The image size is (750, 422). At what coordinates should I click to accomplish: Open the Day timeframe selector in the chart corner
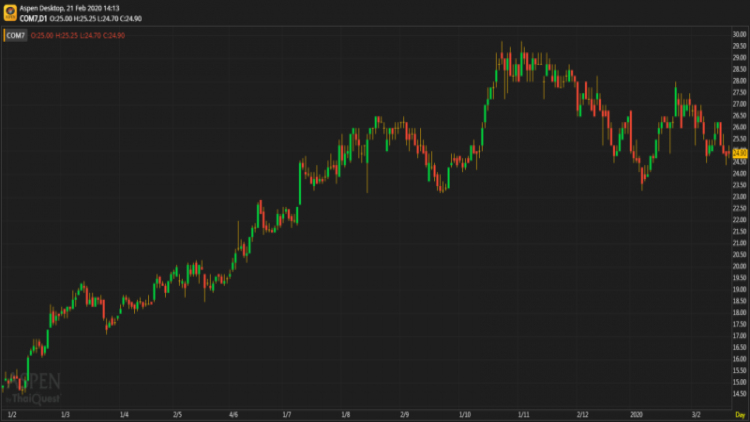pyautogui.click(x=740, y=415)
